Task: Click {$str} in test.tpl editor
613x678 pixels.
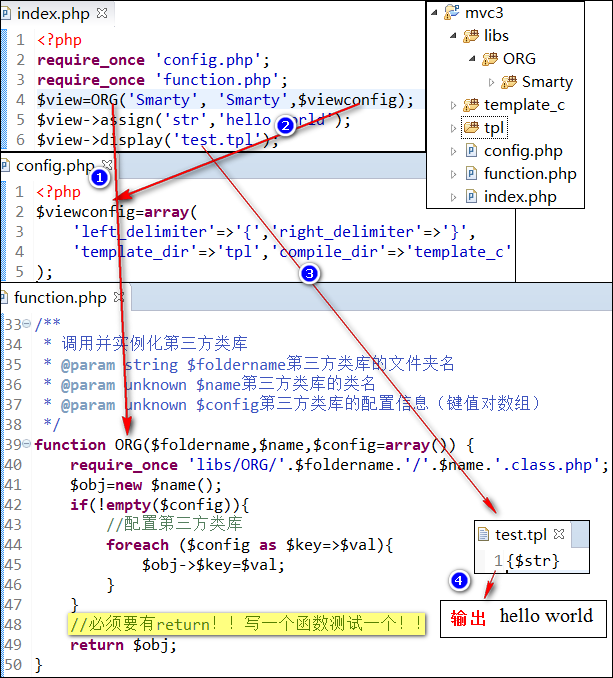Action: [x=533, y=561]
